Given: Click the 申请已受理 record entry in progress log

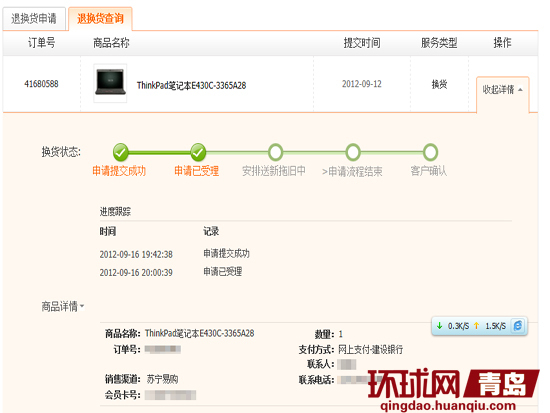Looking at the screenshot, I should [x=222, y=272].
